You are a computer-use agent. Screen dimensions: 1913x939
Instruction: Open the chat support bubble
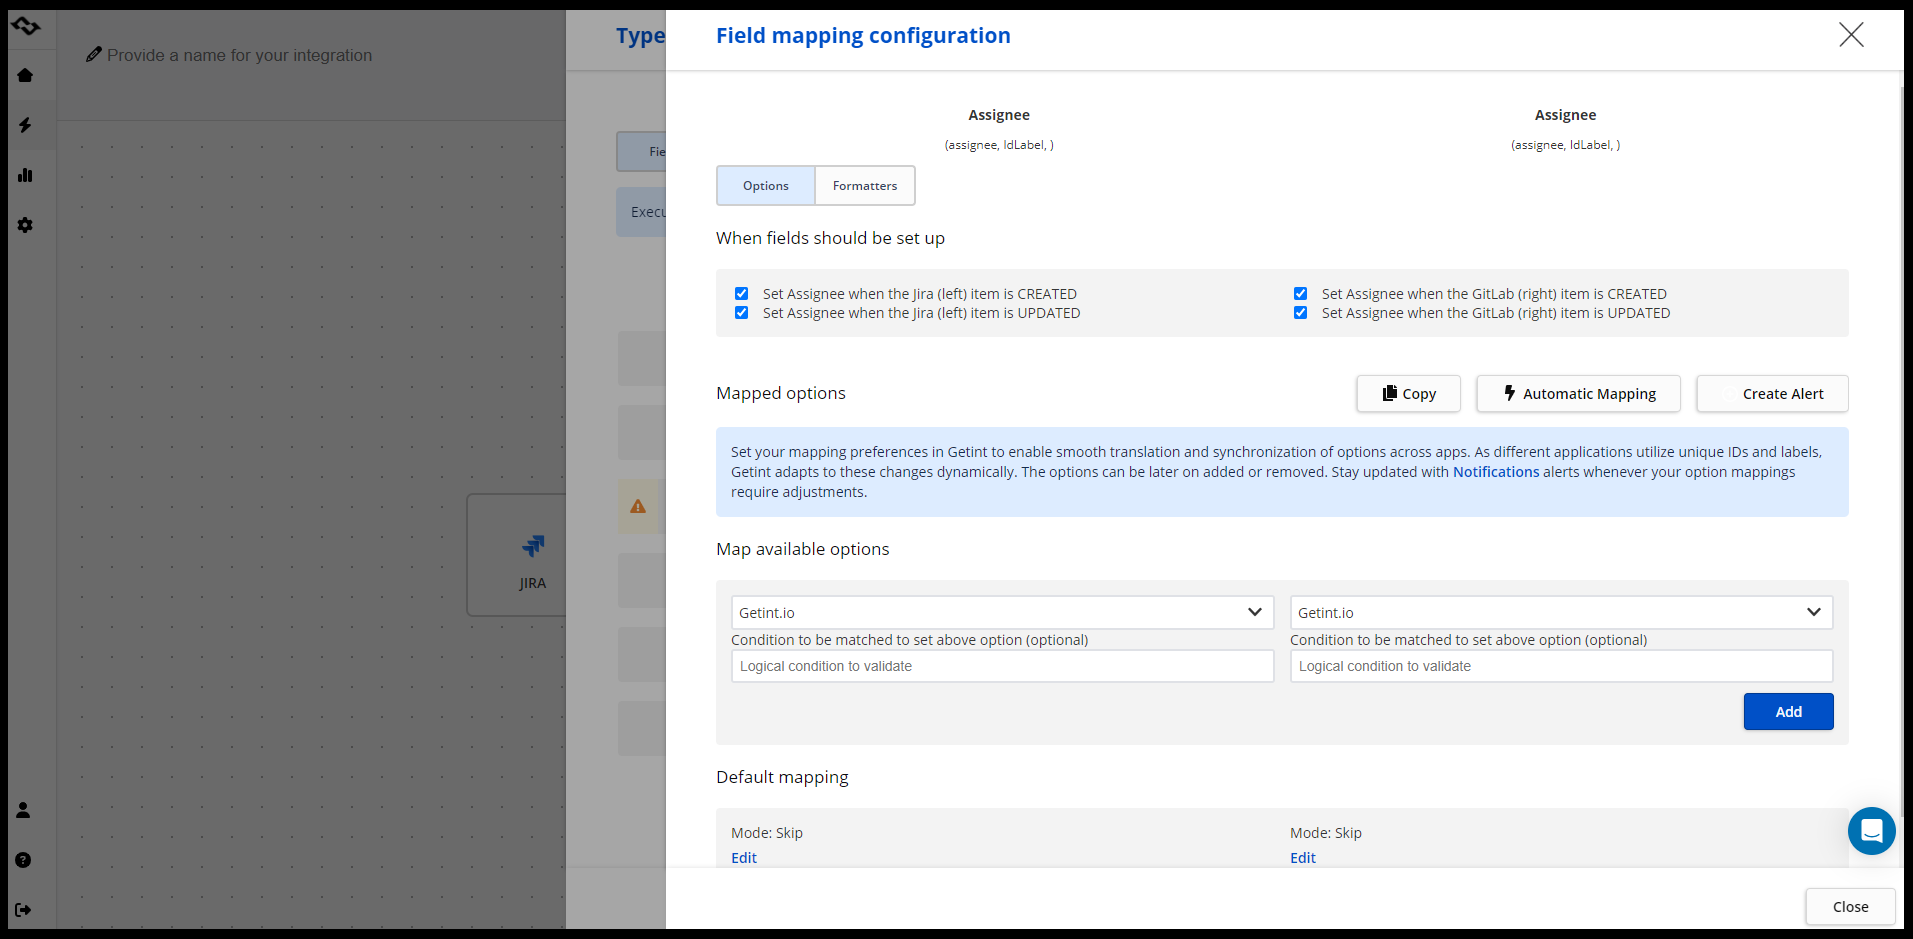coord(1871,831)
